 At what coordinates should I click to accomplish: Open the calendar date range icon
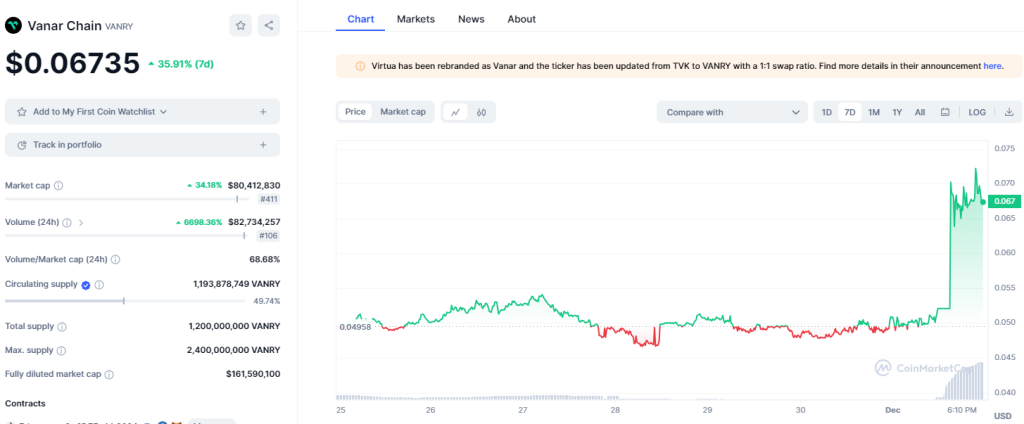click(944, 112)
